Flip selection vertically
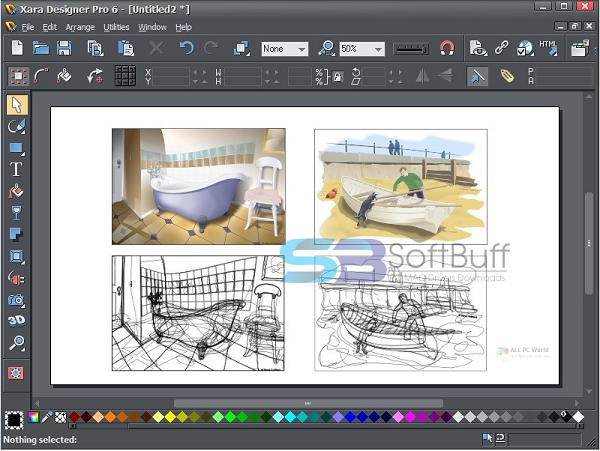Viewport: 600px width, 451px height. [x=445, y=76]
